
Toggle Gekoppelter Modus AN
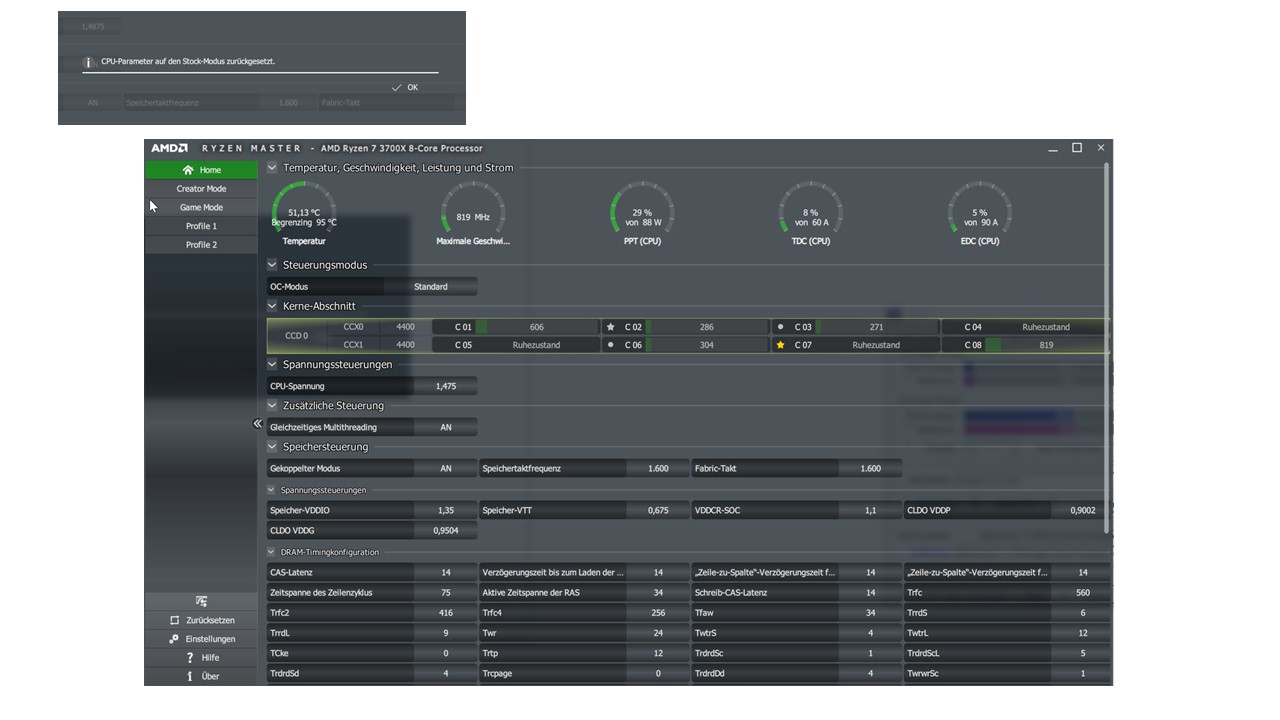click(446, 468)
